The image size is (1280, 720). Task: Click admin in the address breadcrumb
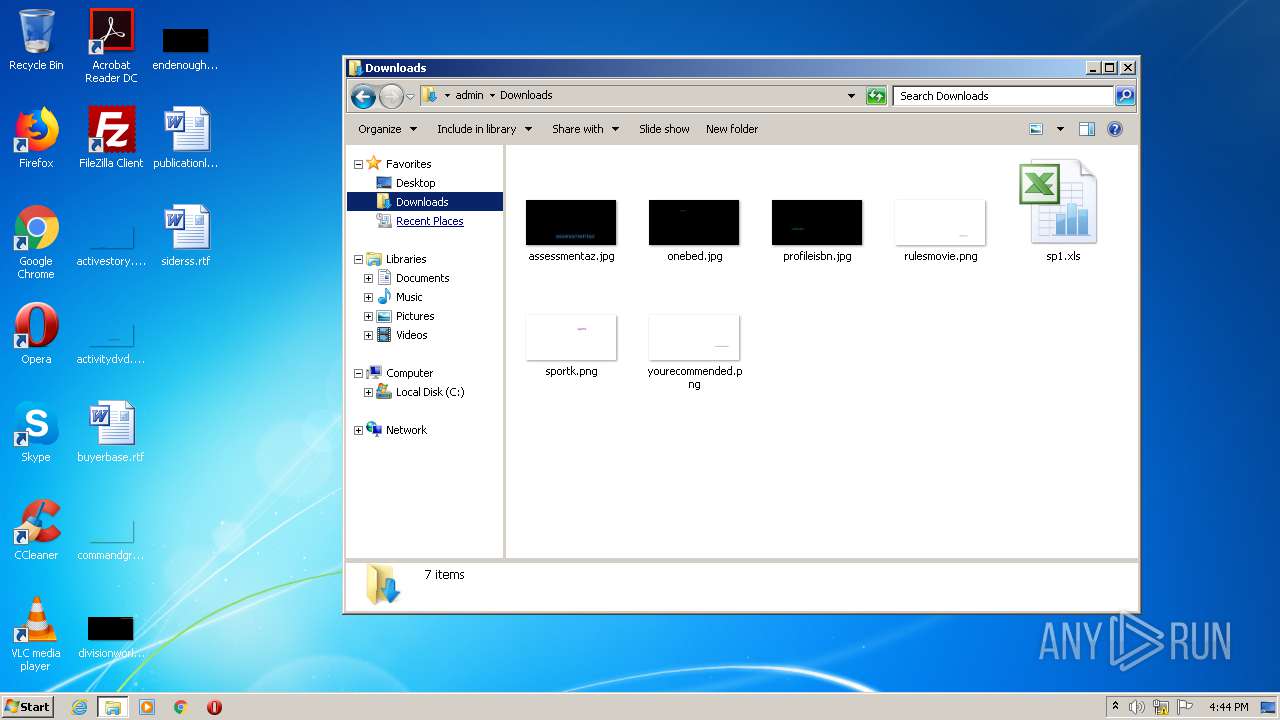pyautogui.click(x=469, y=96)
